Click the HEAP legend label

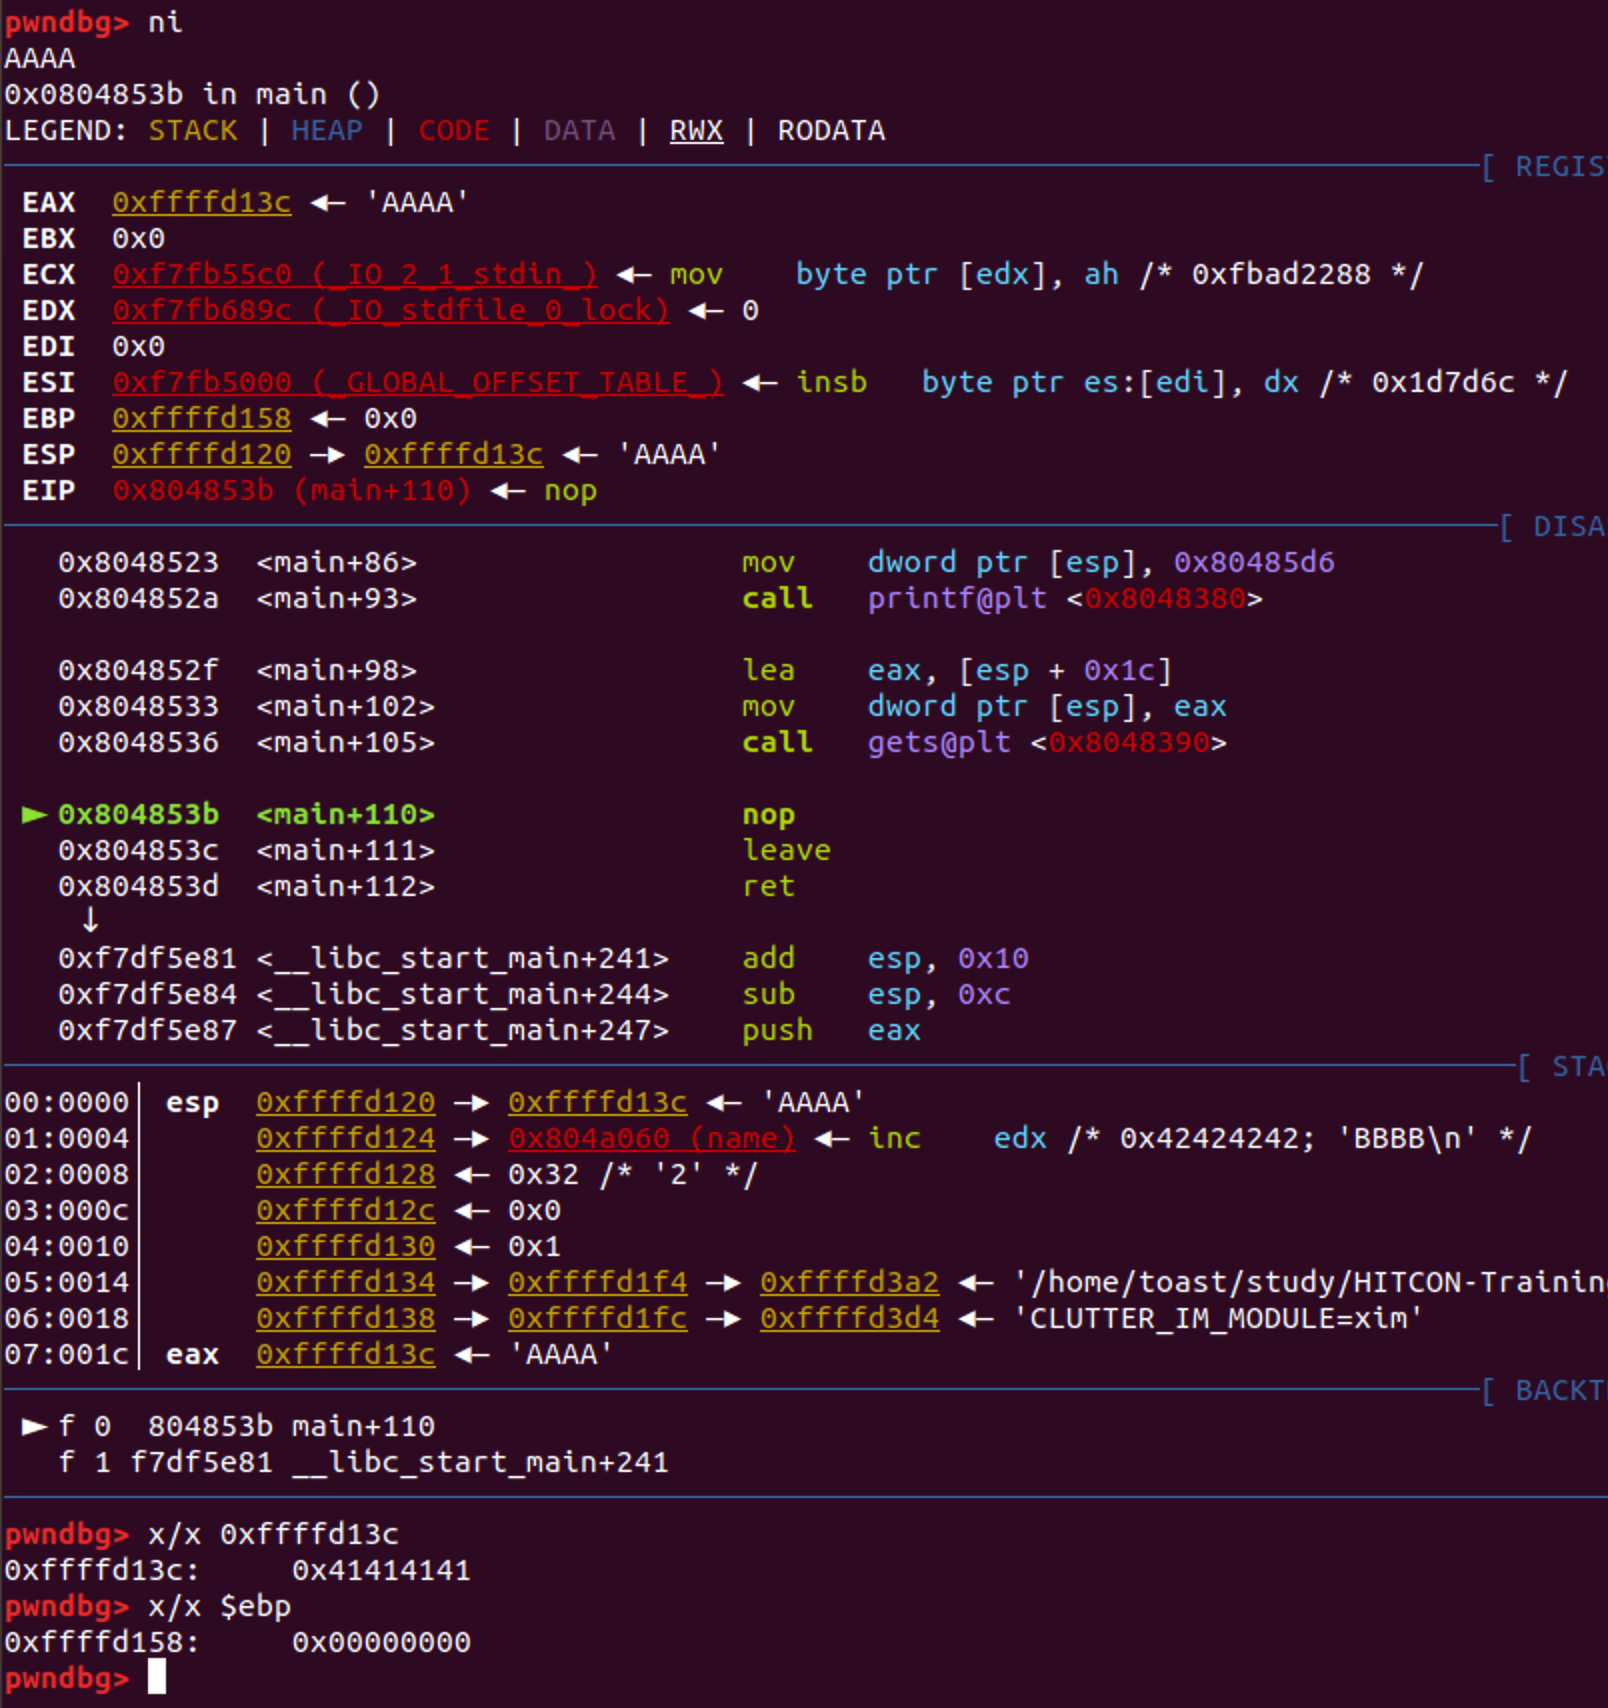[327, 130]
